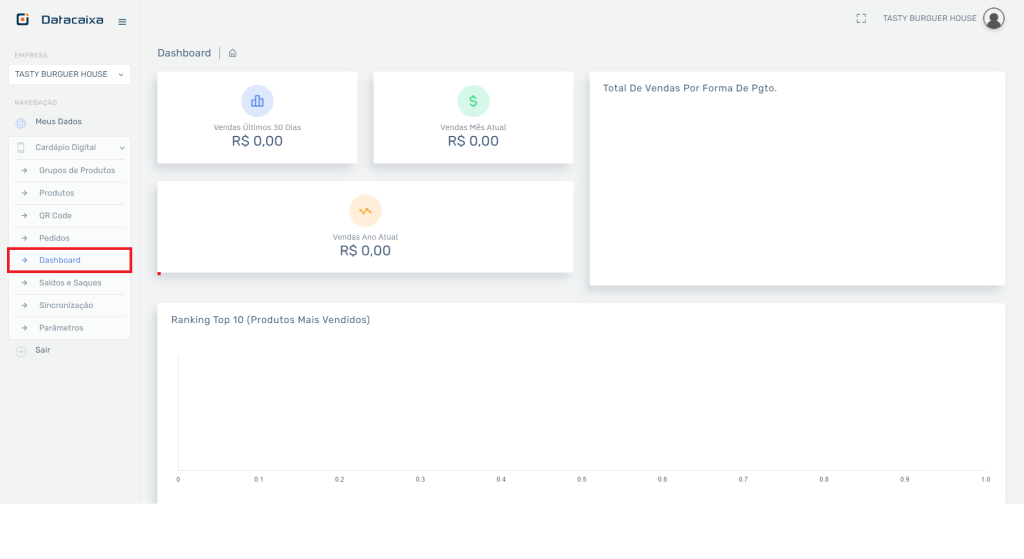1024x559 pixels.
Task: Open Parâmetros settings page
Action: (x=61, y=328)
